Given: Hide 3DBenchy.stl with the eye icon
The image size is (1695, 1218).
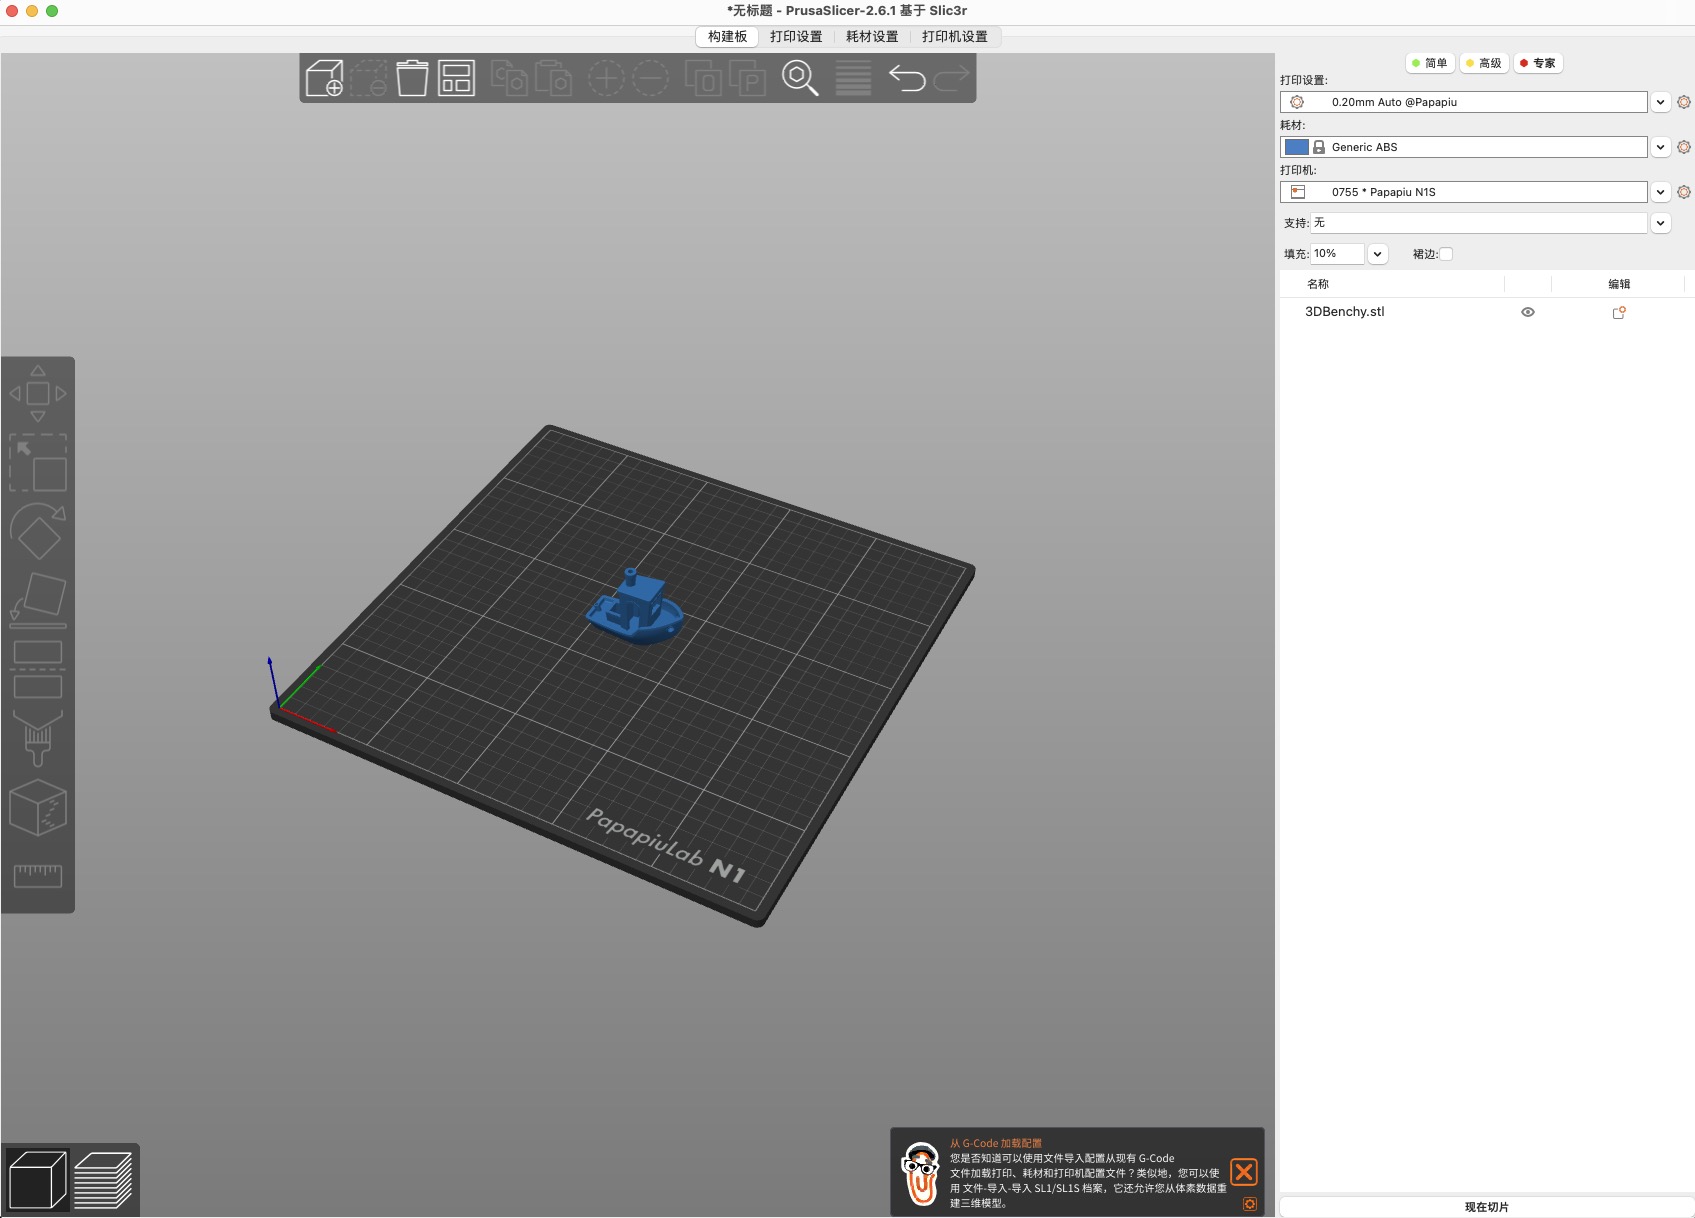Looking at the screenshot, I should coord(1527,312).
